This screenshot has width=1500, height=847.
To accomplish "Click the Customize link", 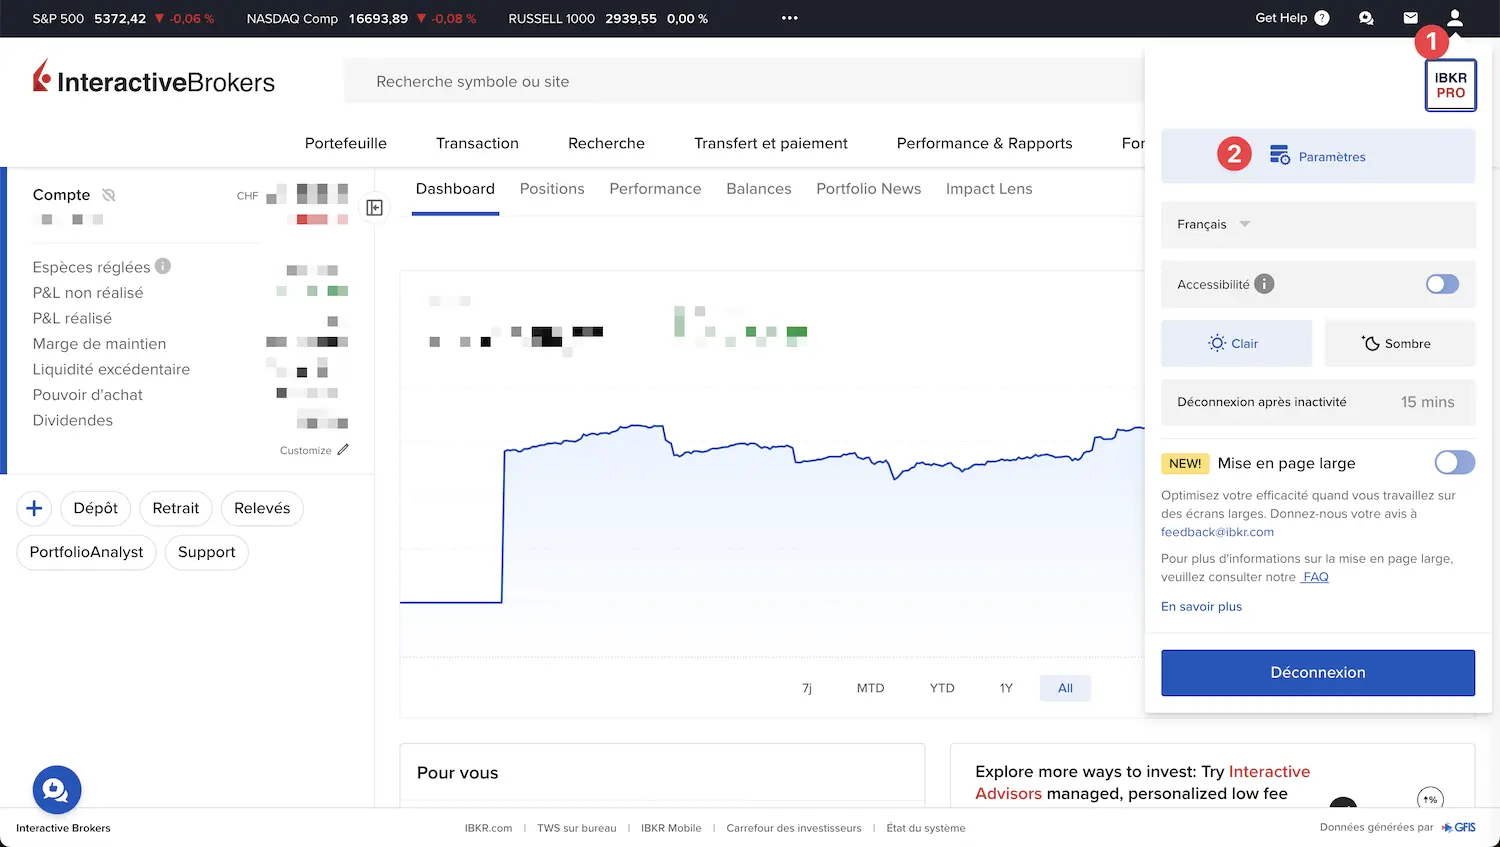I will point(306,450).
